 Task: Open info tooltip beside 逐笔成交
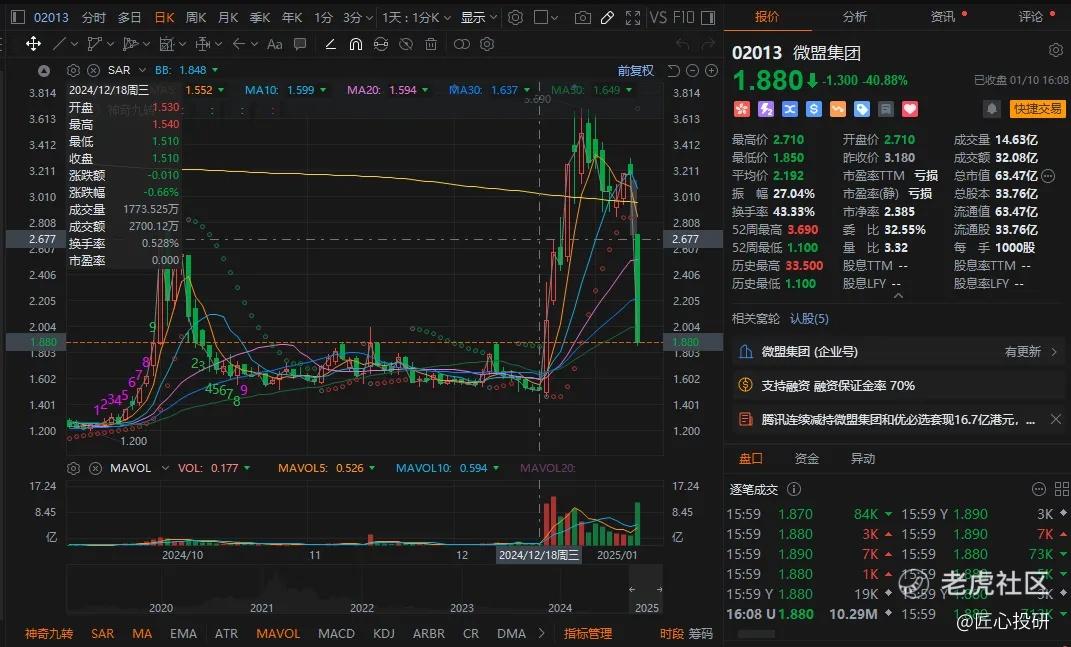pyautogui.click(x=794, y=489)
